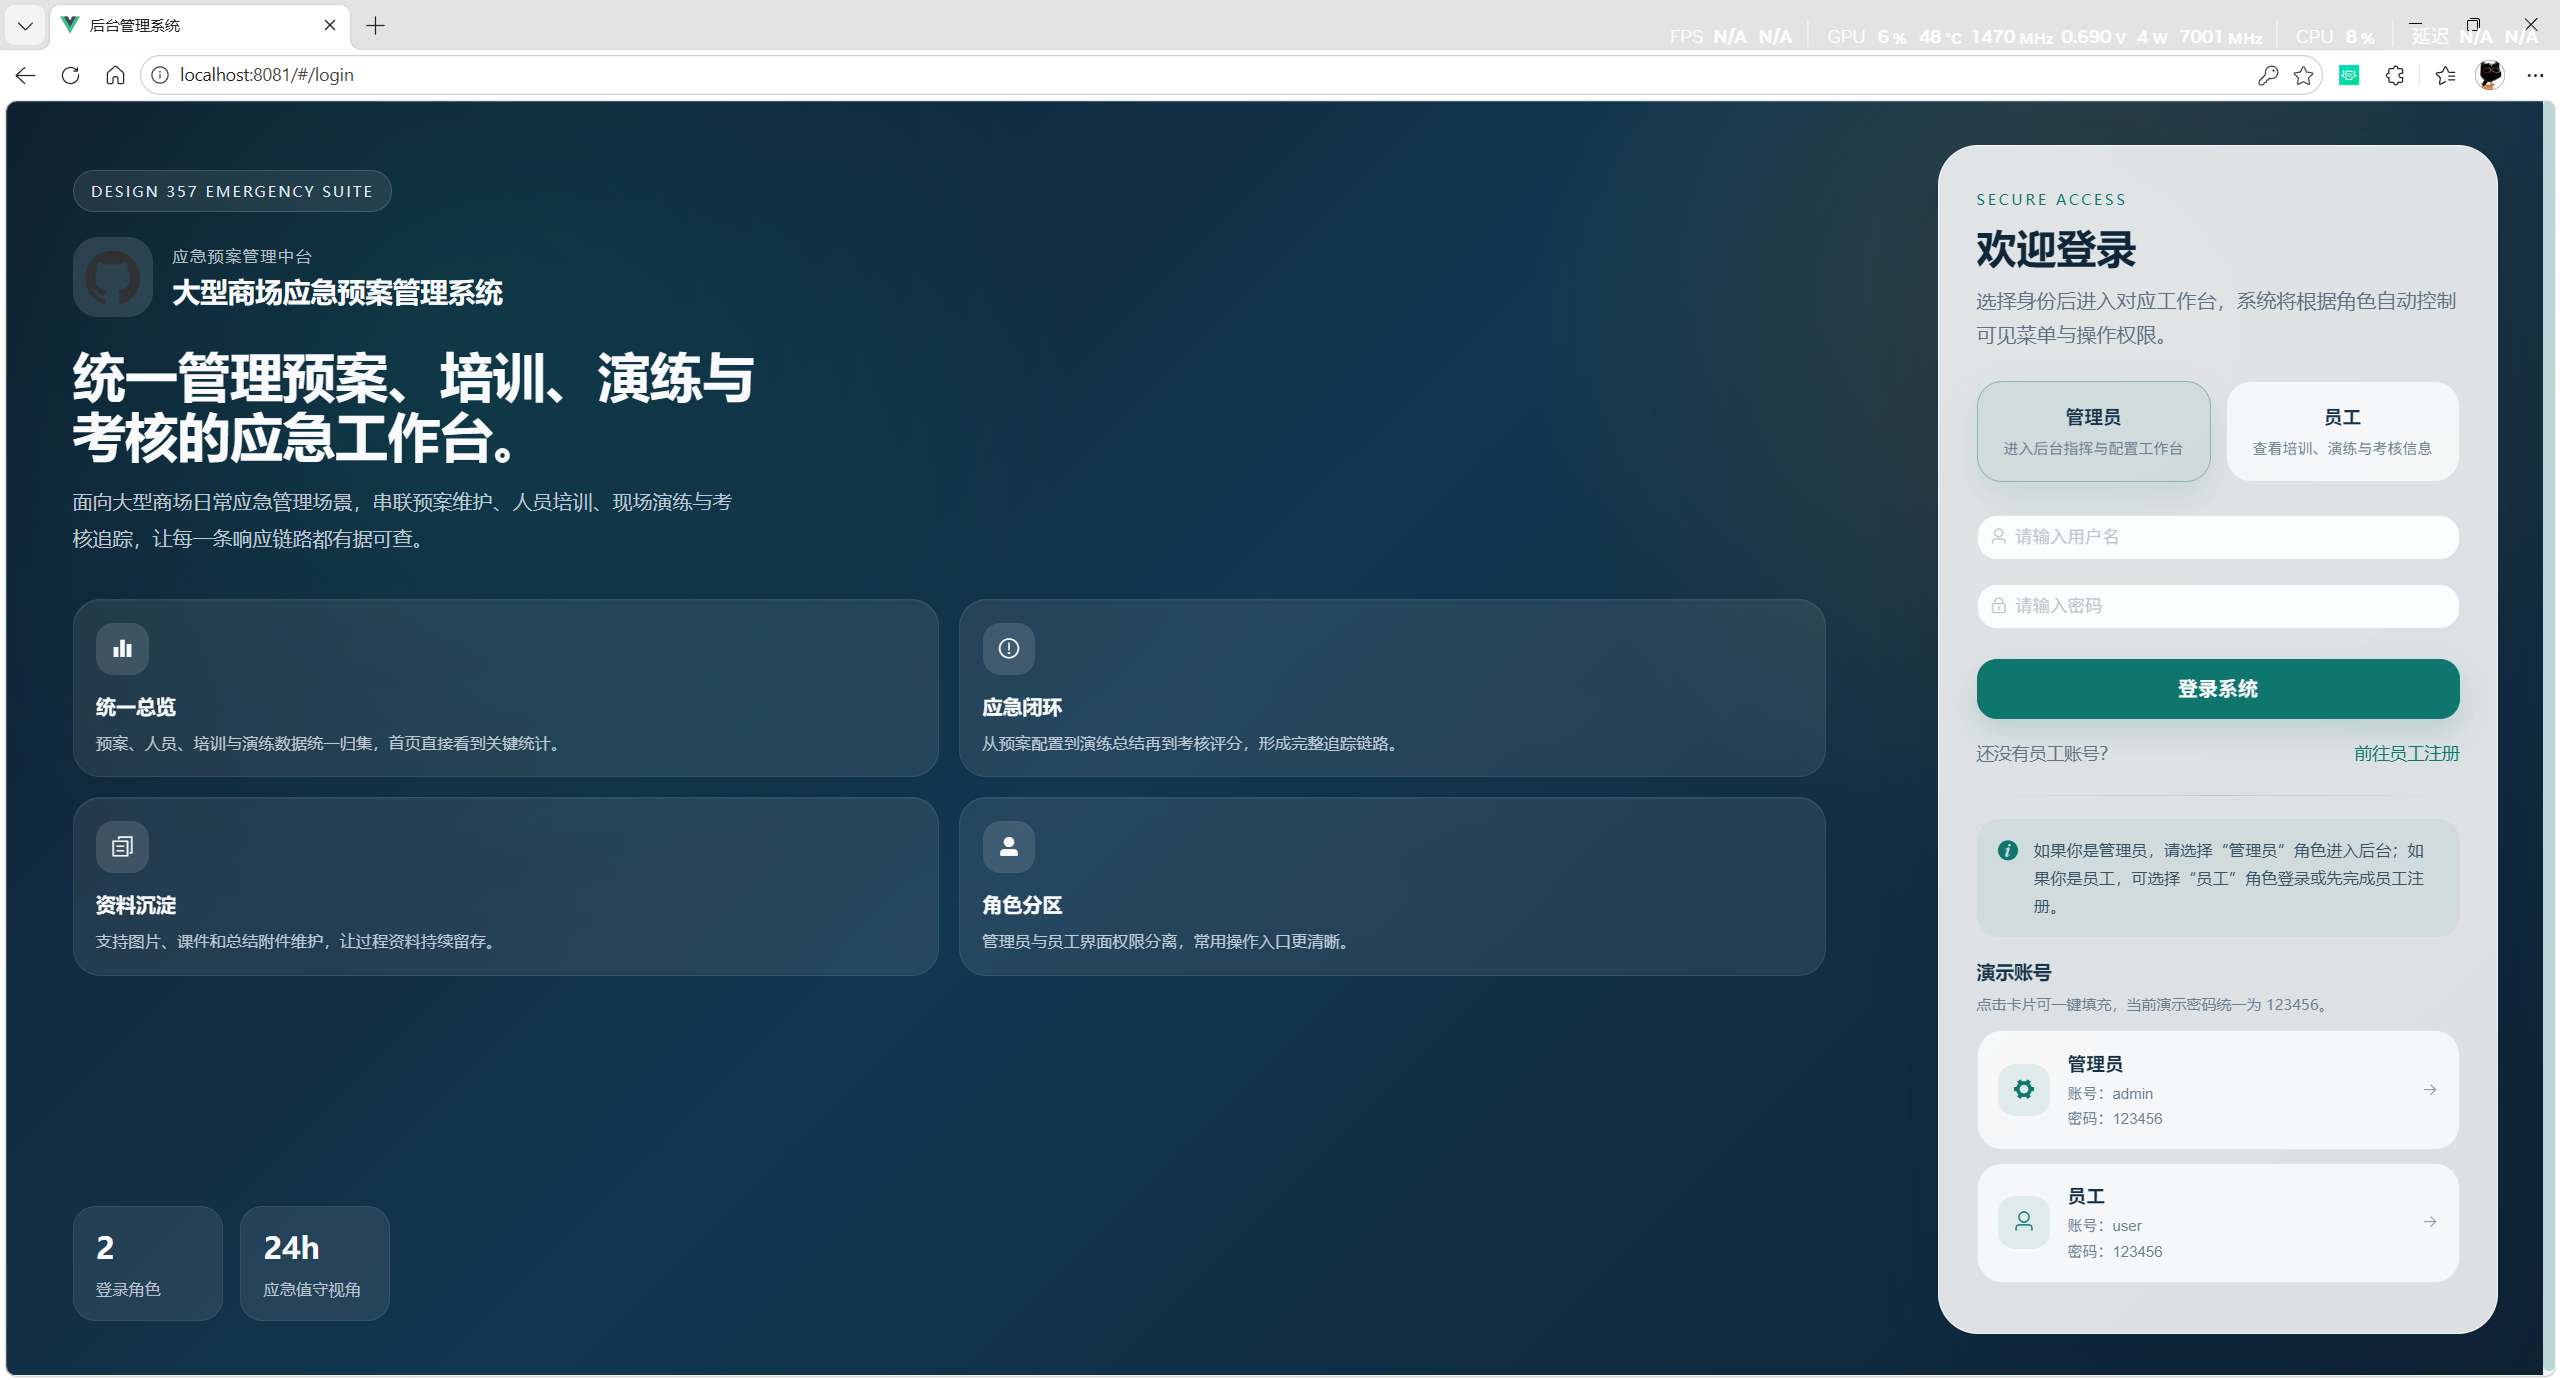Click the gear icon on admin demo account
Image resolution: width=2560 pixels, height=1380 pixels.
(2023, 1090)
